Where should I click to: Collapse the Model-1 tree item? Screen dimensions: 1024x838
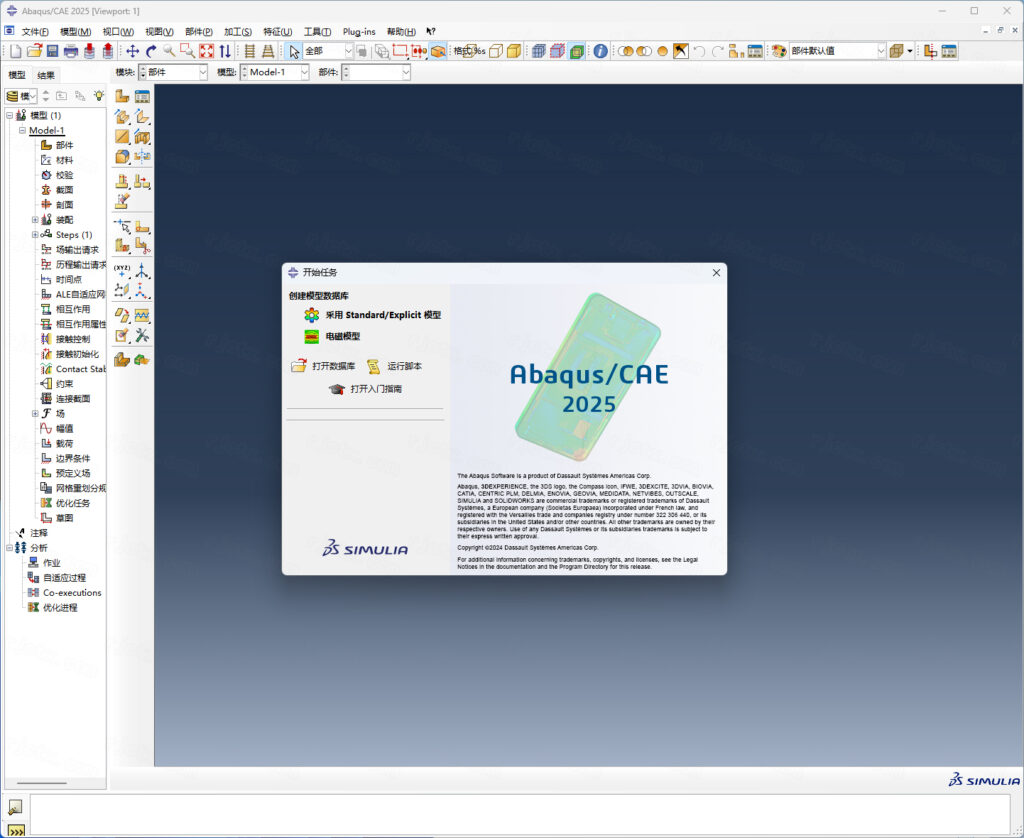21,130
